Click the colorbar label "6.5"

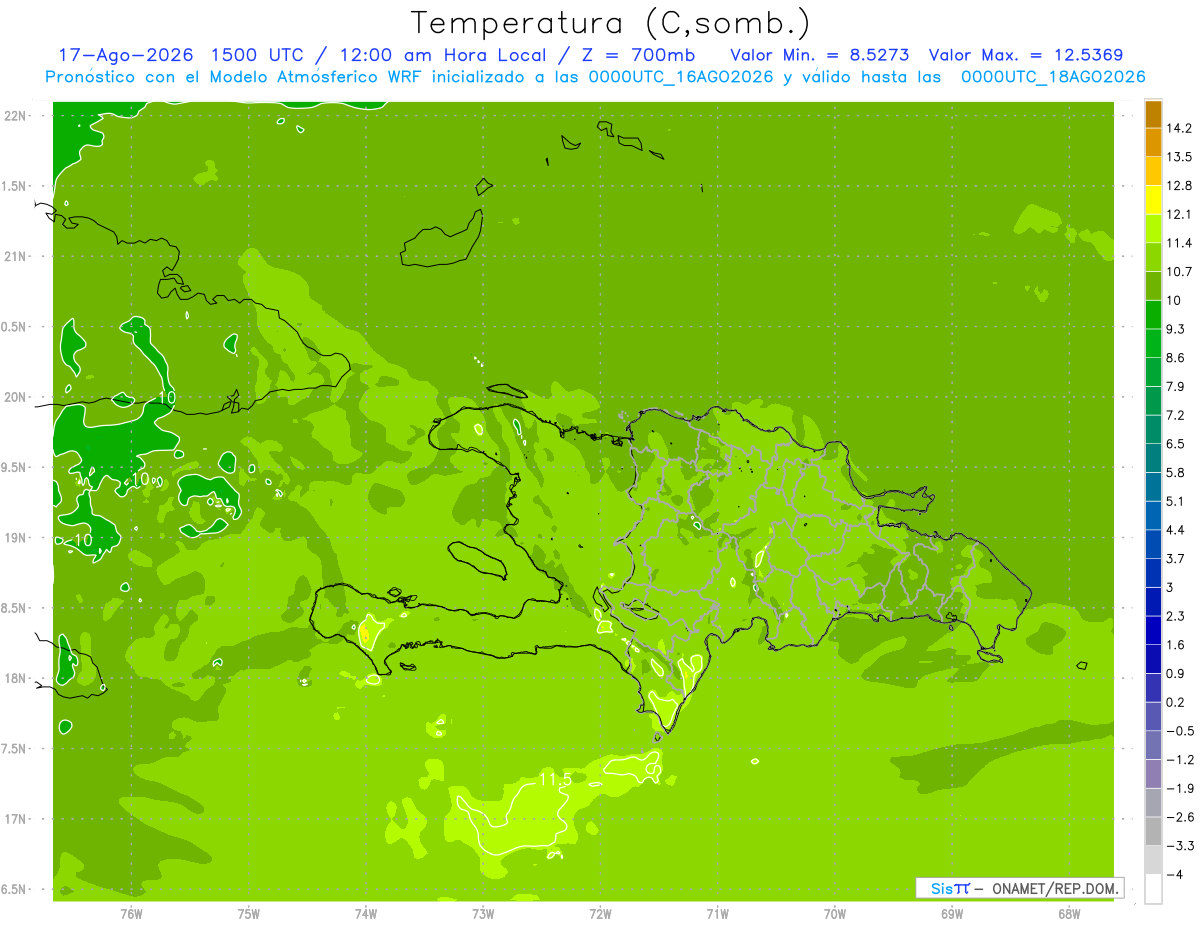click(x=1175, y=444)
